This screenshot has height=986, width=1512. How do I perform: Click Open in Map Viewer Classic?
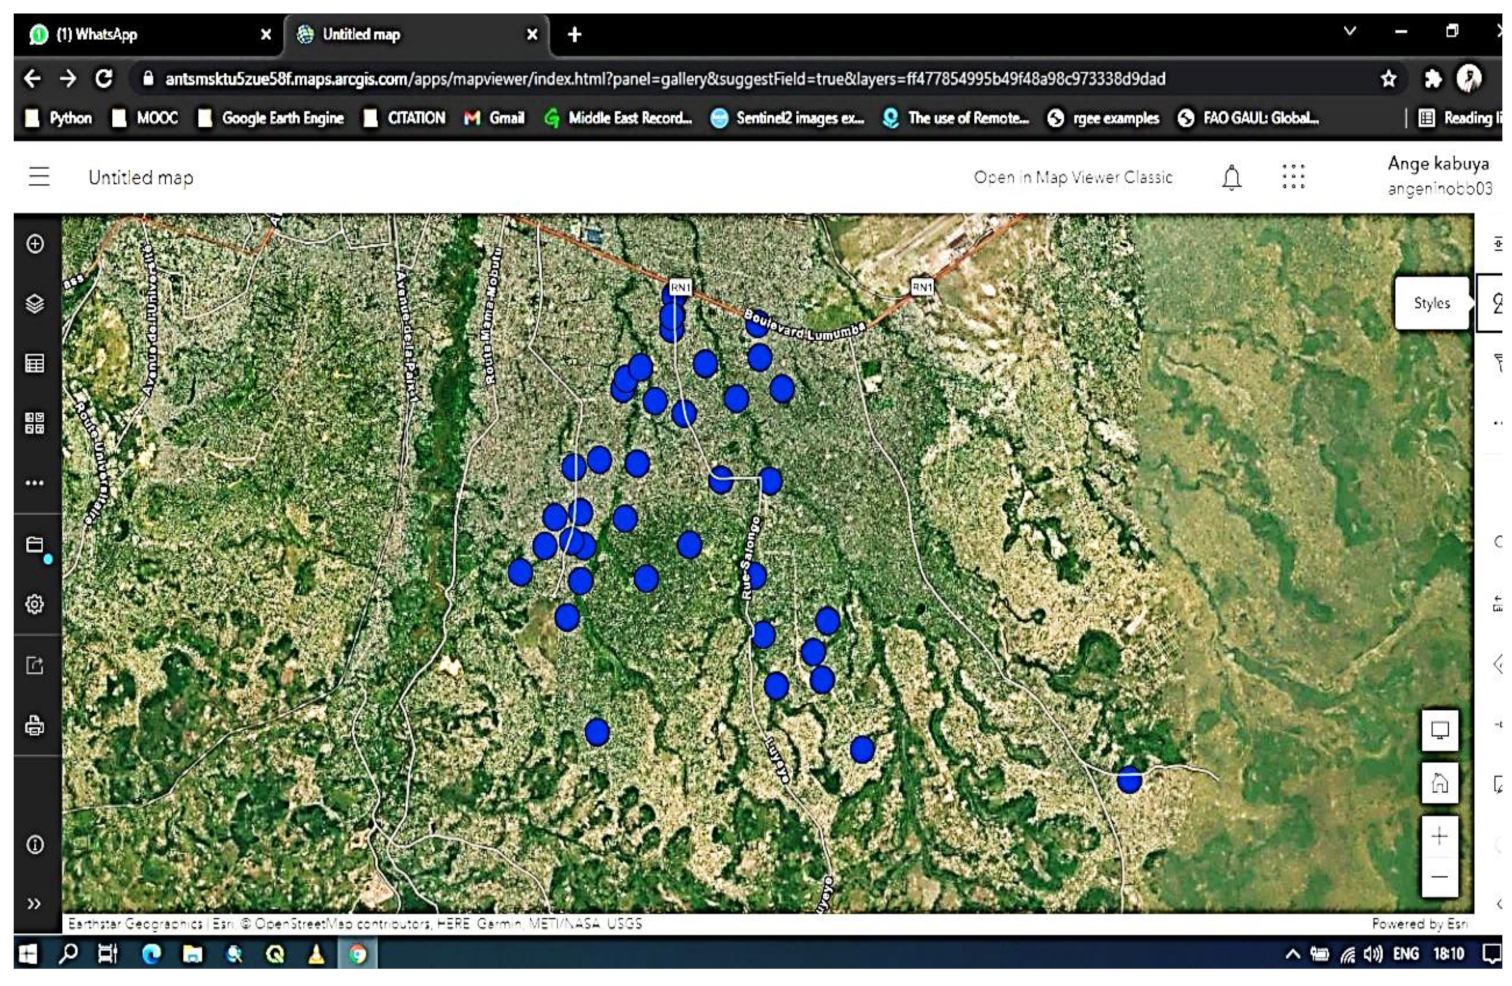click(x=1072, y=177)
